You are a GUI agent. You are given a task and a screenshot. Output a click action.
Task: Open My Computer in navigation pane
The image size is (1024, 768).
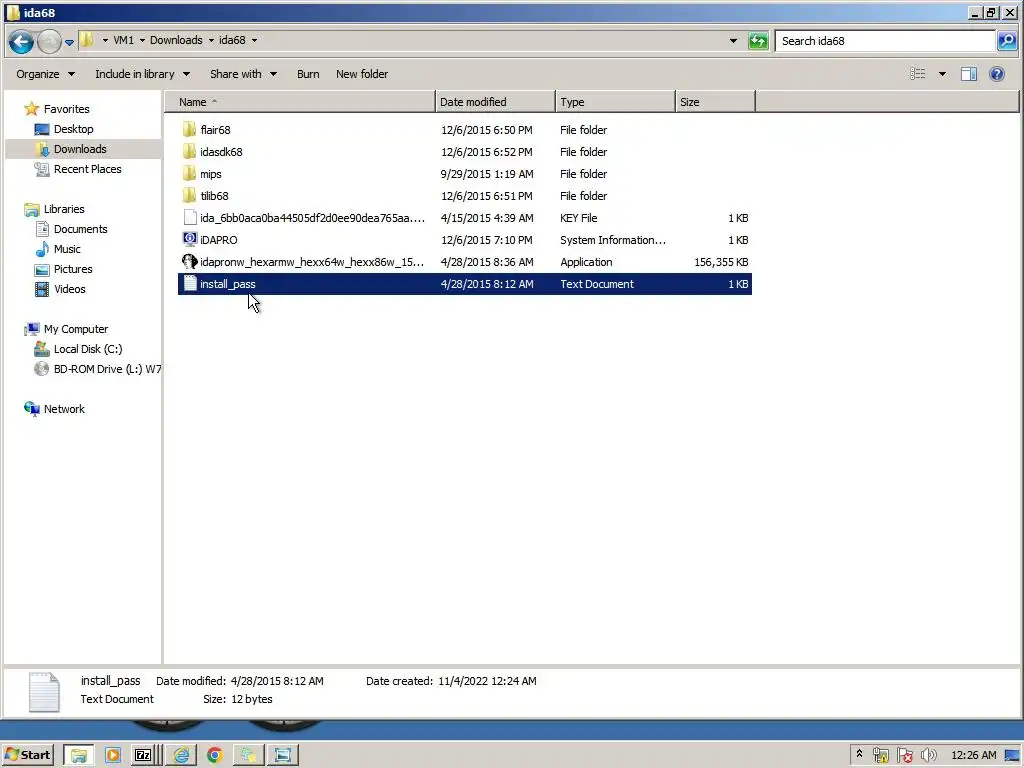click(76, 329)
